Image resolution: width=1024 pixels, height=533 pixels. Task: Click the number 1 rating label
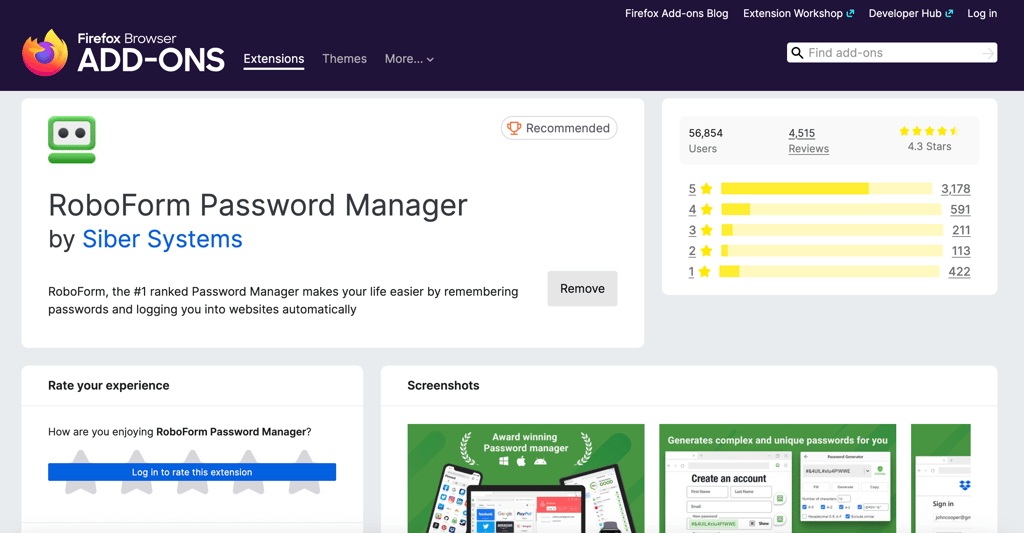(691, 272)
